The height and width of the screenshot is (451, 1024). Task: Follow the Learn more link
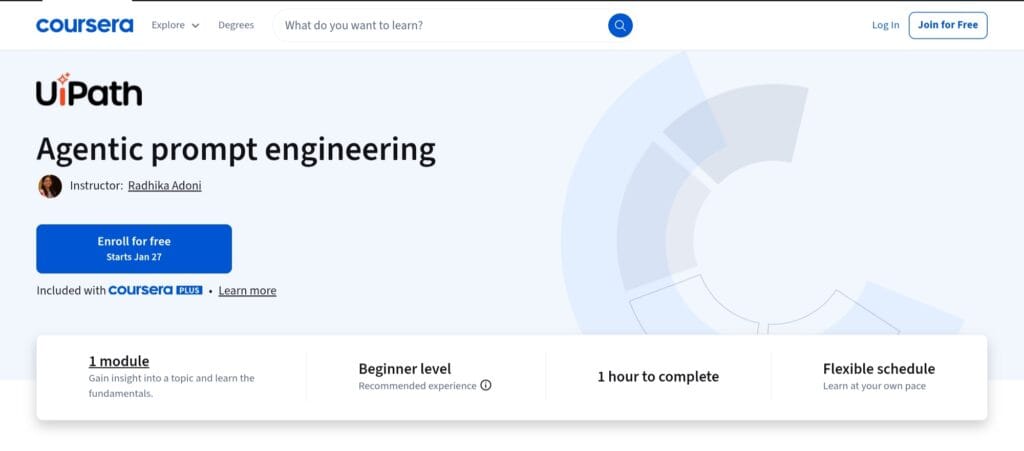tap(247, 291)
